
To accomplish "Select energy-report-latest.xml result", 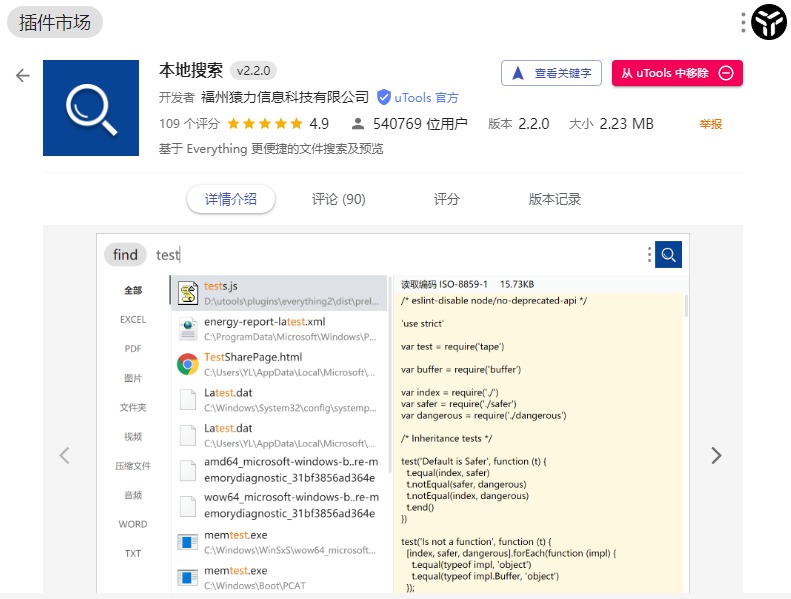I will pyautogui.click(x=279, y=329).
